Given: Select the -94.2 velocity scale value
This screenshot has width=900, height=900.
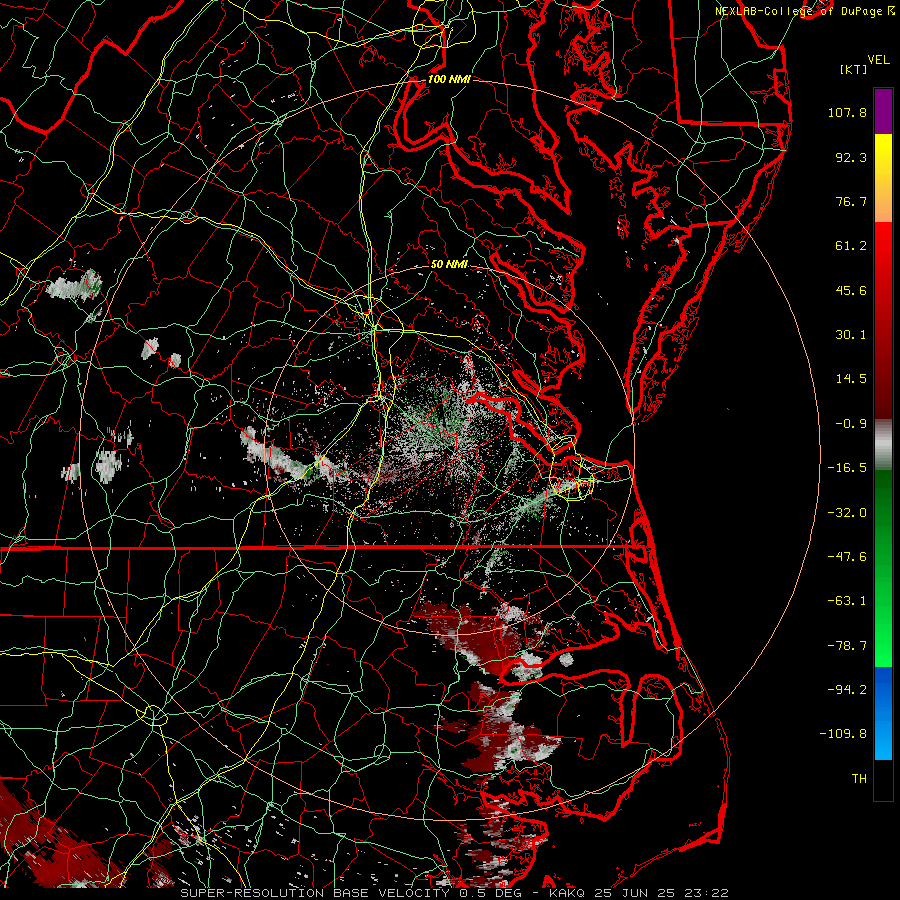Looking at the screenshot, I should point(847,689).
